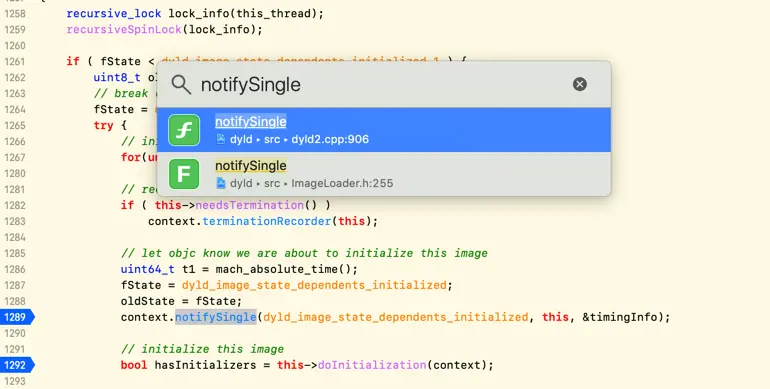Screen dimensions: 770x389
Task: Click recursiveSpinLock on line 1259
Action: click(124, 29)
